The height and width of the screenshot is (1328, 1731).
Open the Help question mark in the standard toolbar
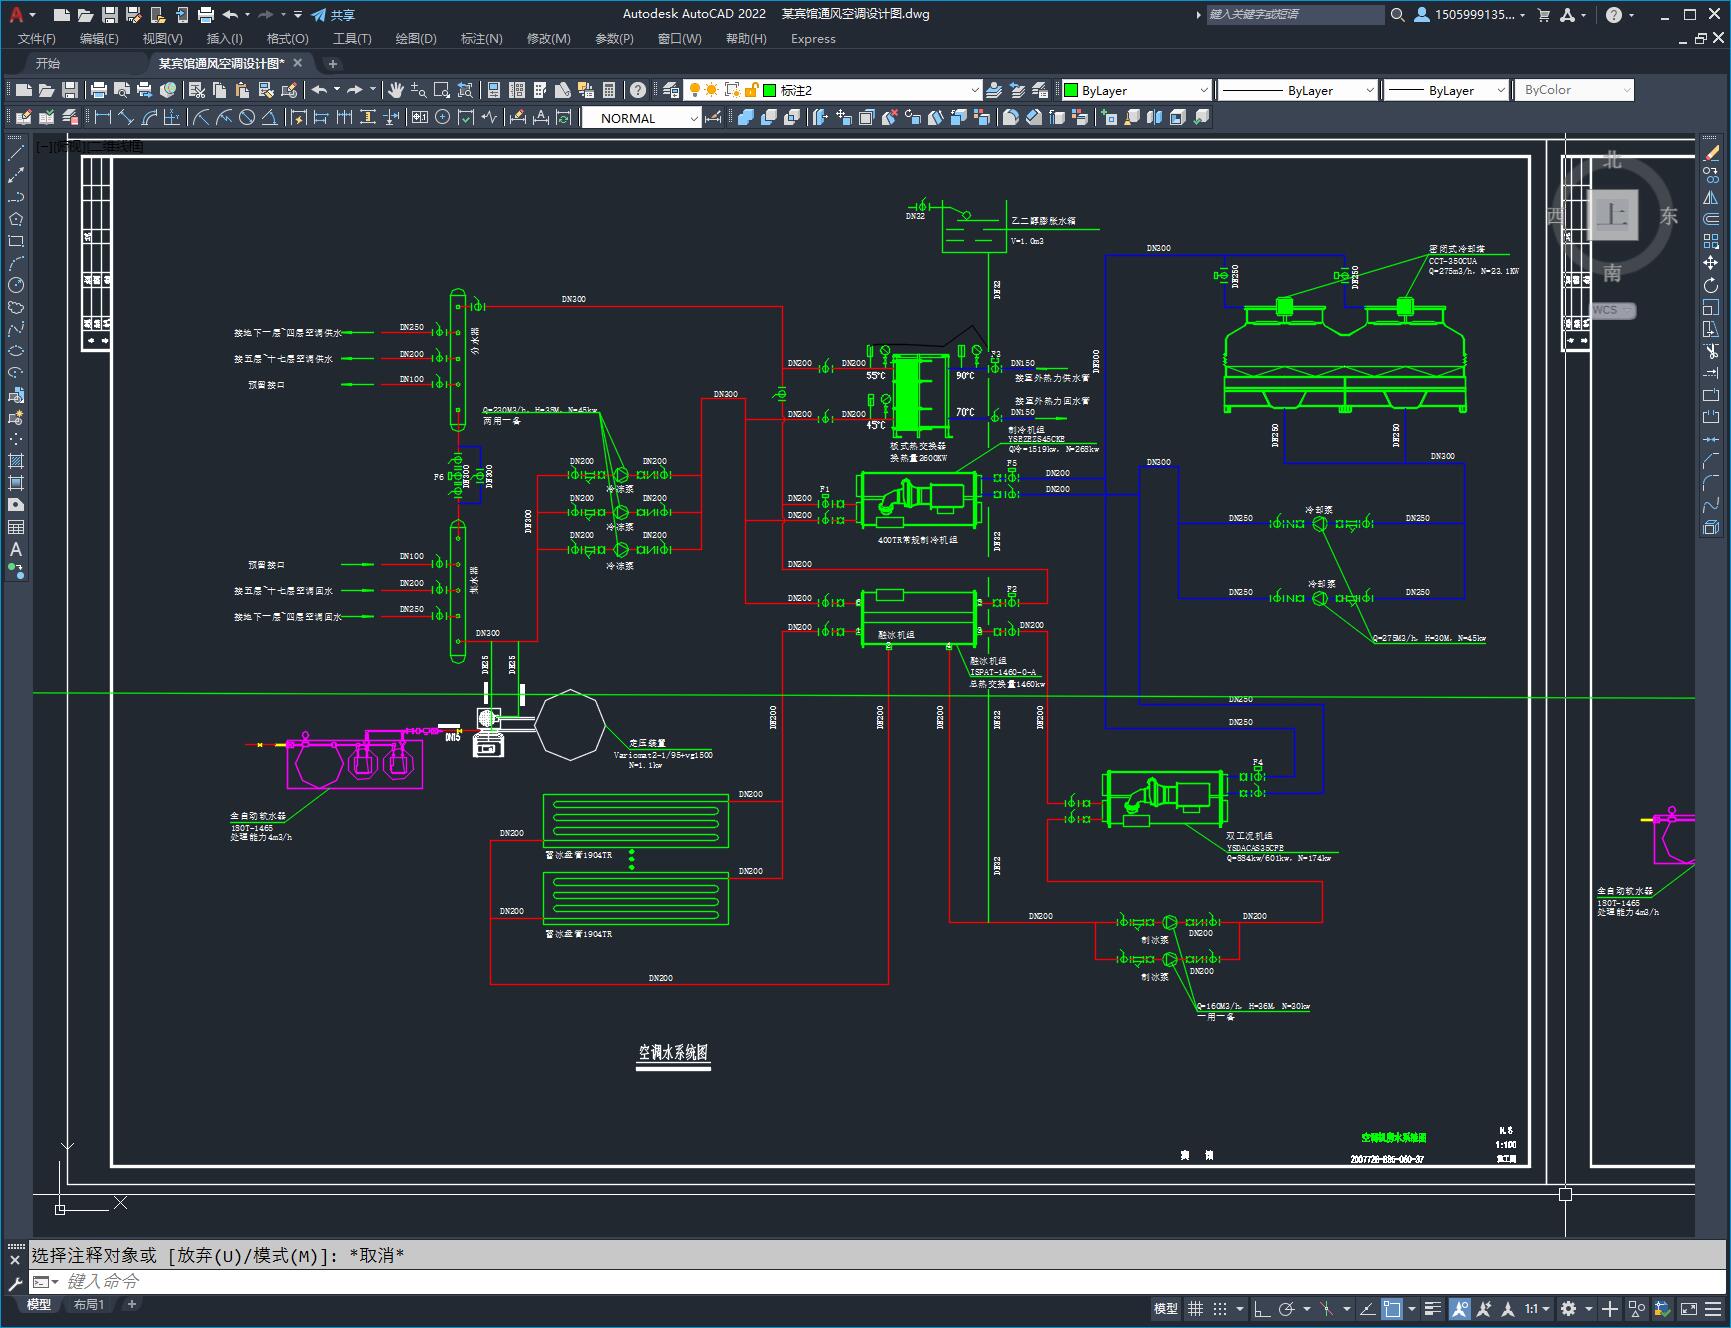tap(639, 90)
